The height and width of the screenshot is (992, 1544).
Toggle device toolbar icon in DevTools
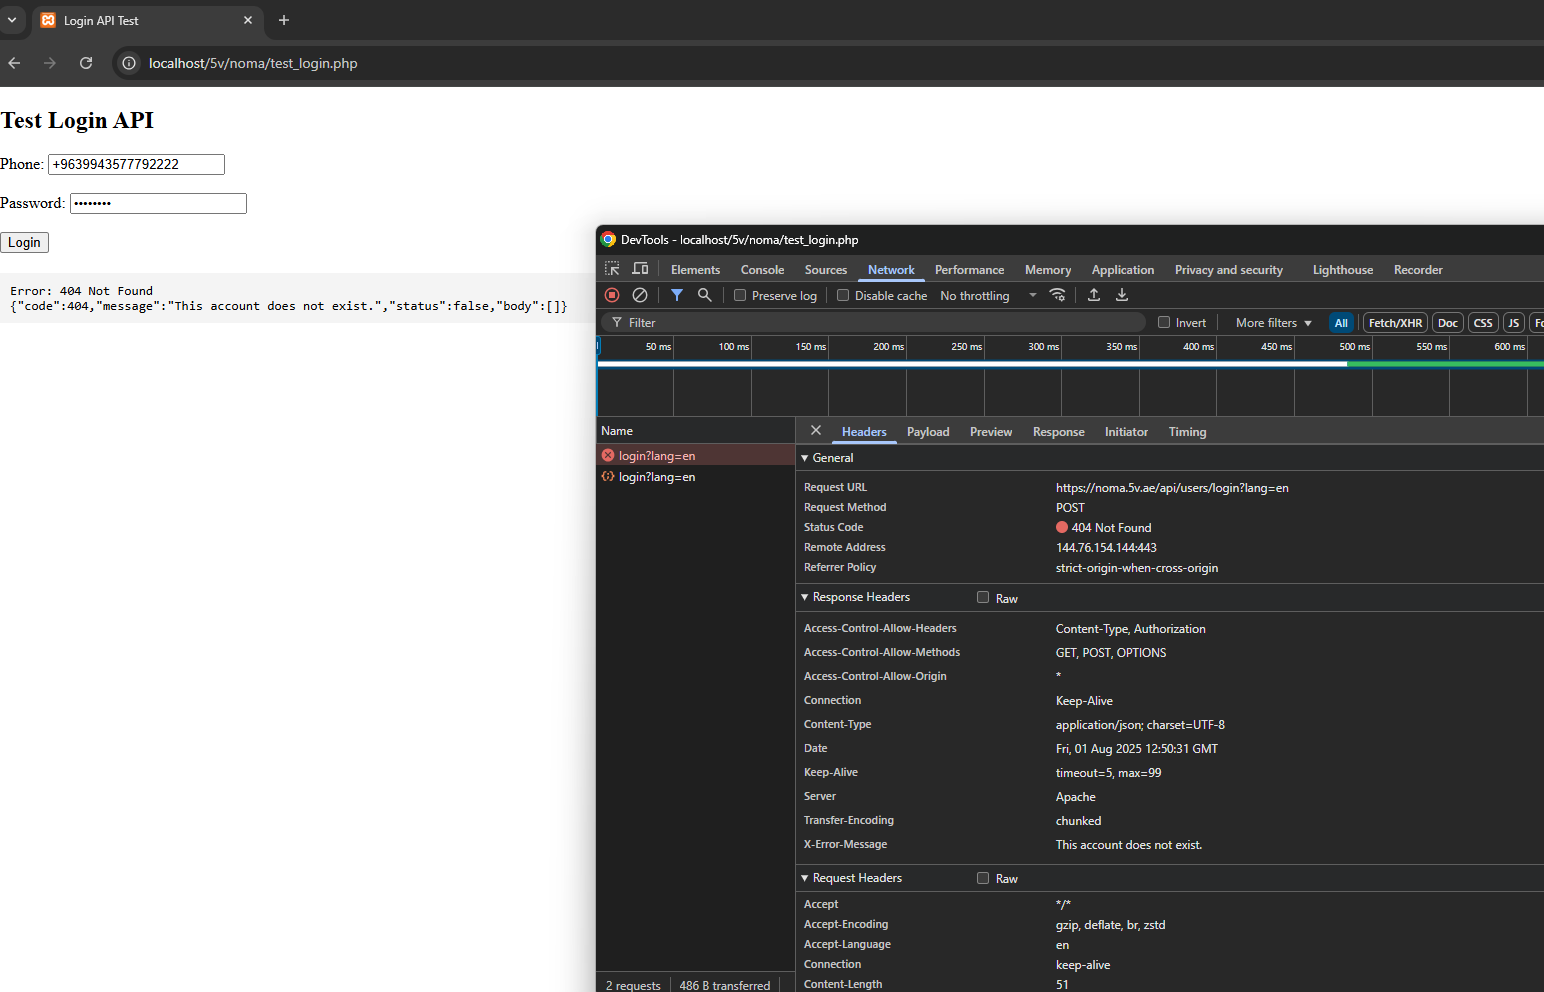[x=641, y=269]
